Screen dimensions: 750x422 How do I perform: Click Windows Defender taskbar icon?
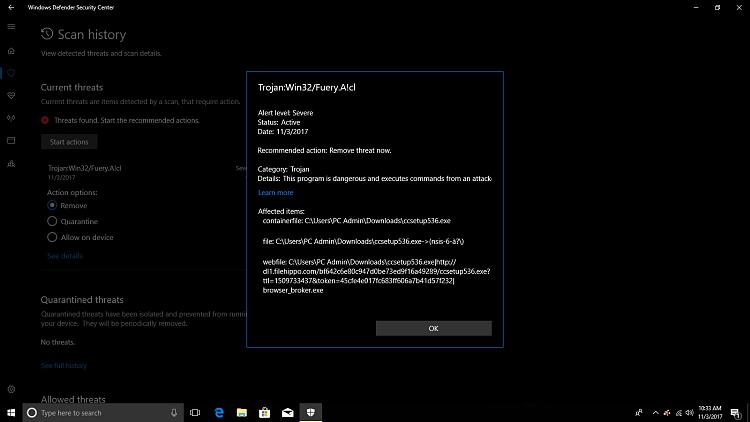click(310, 412)
